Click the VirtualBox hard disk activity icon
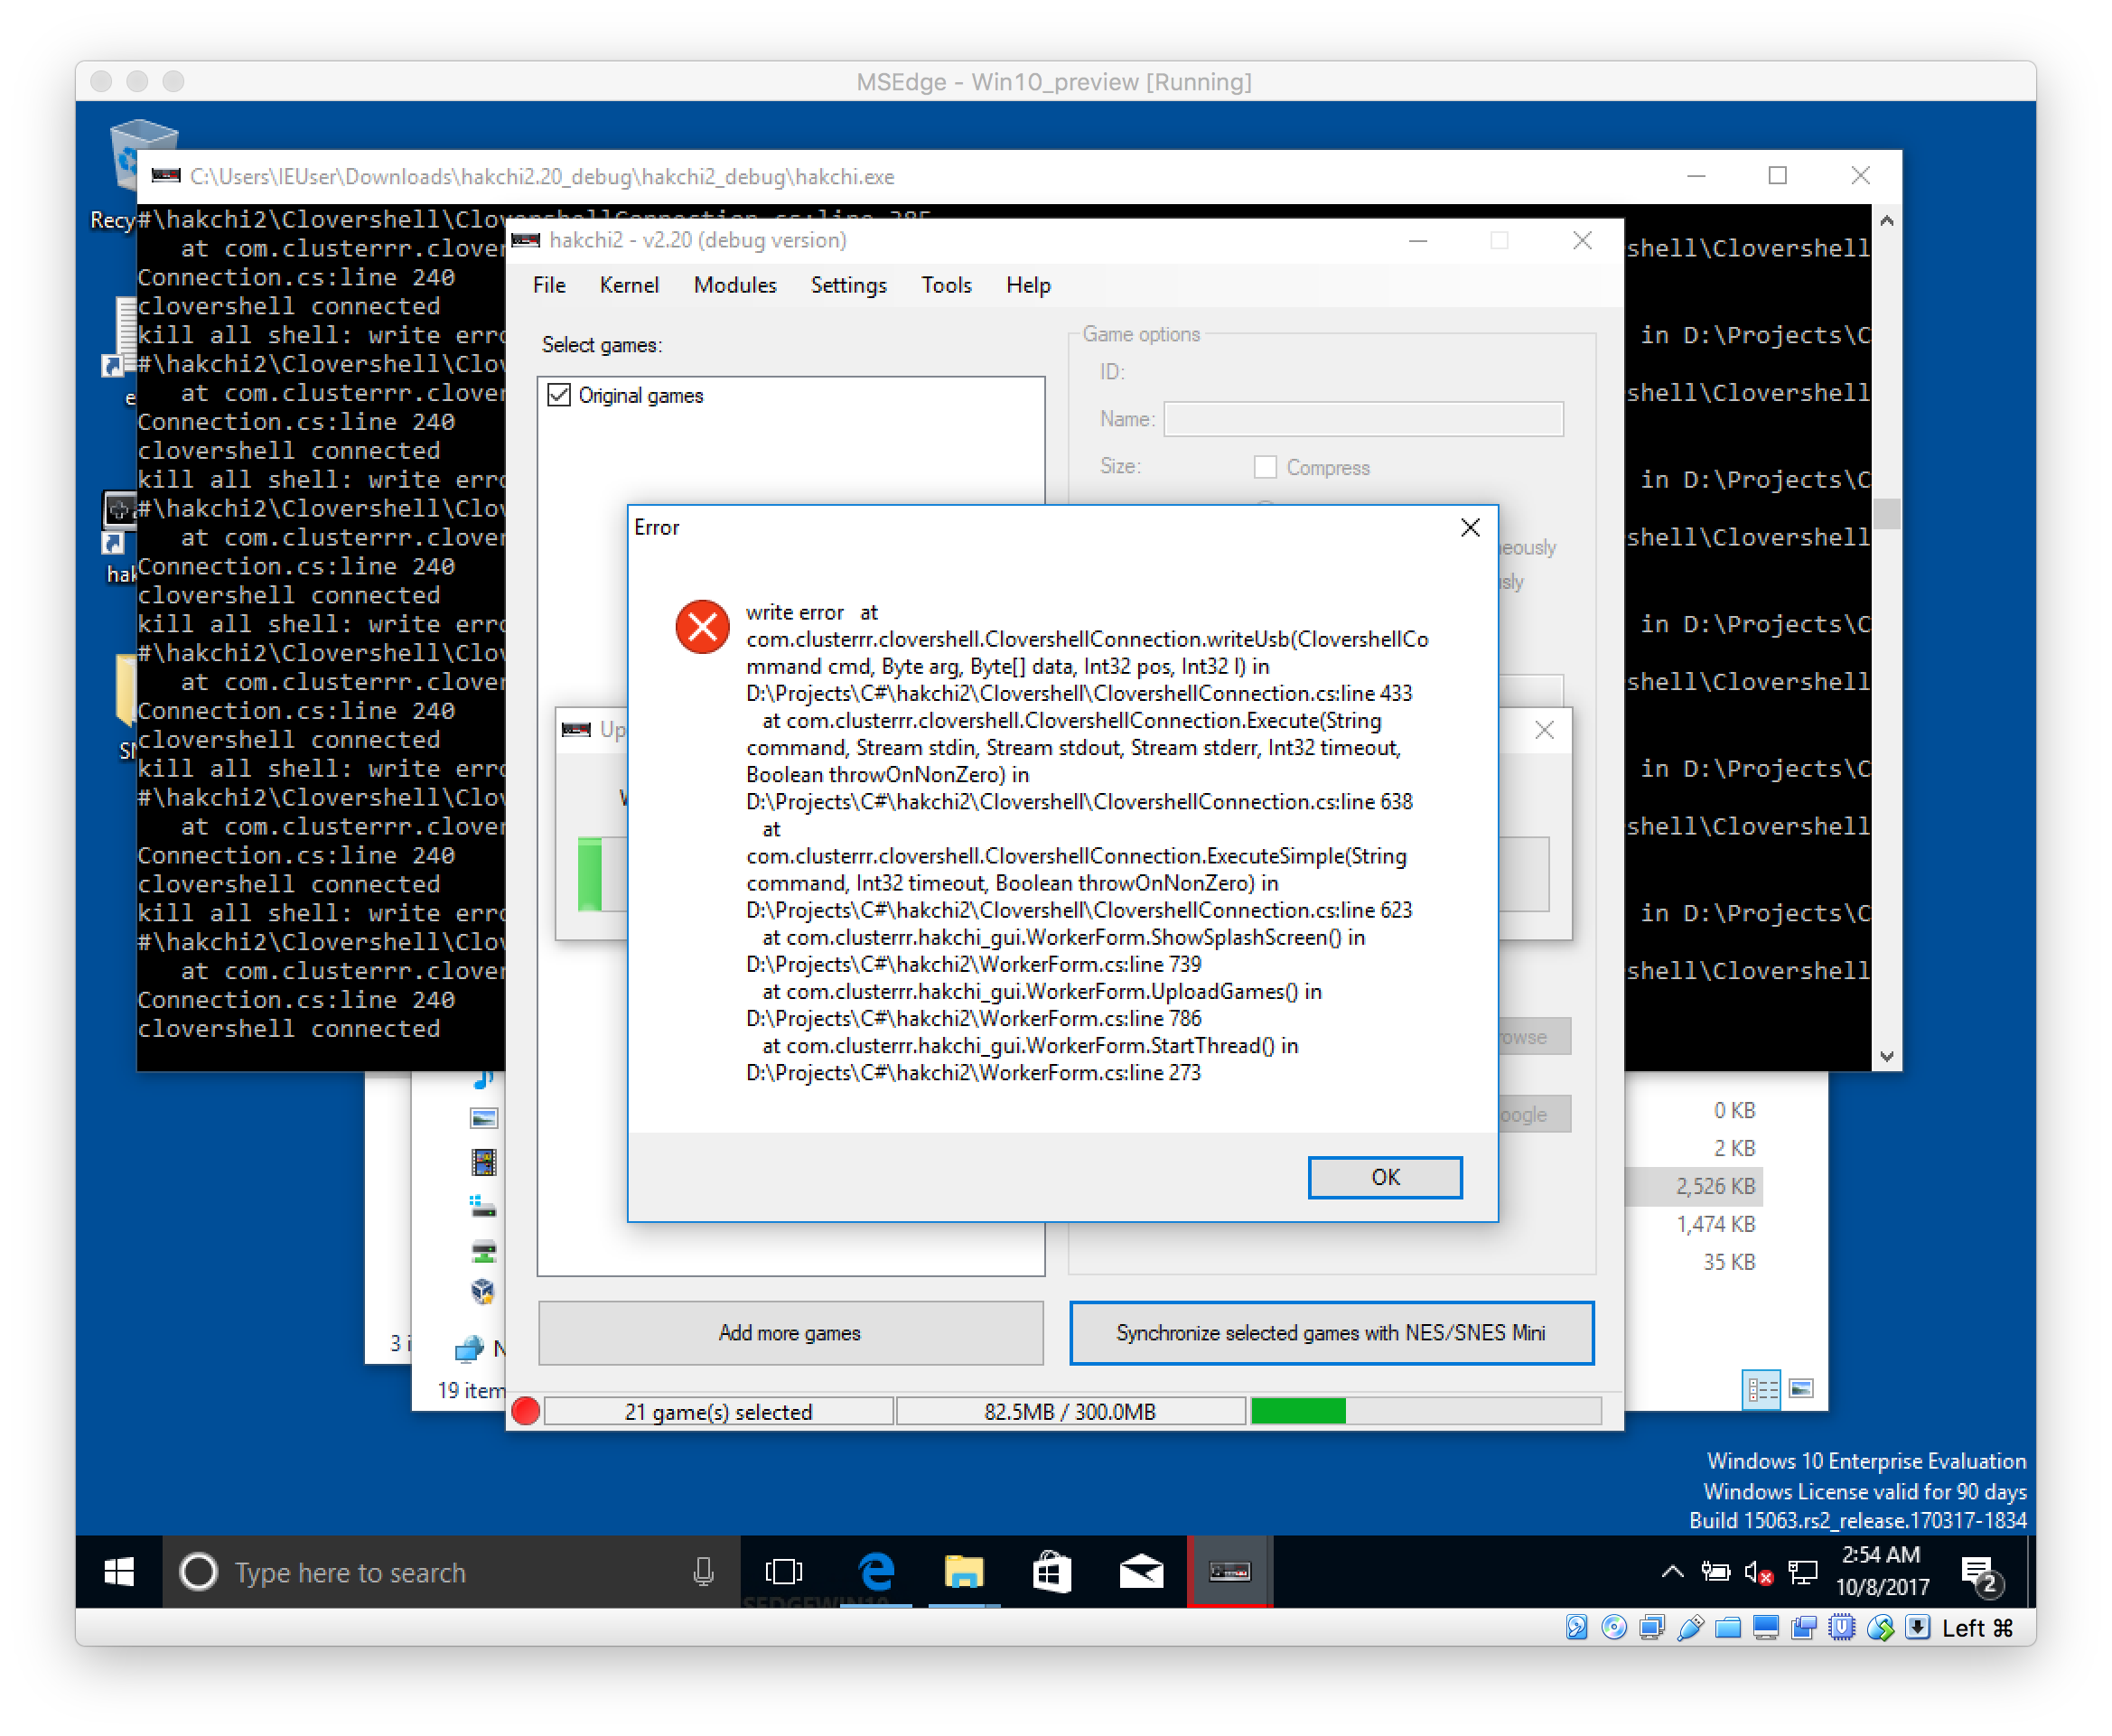 coord(1576,1627)
